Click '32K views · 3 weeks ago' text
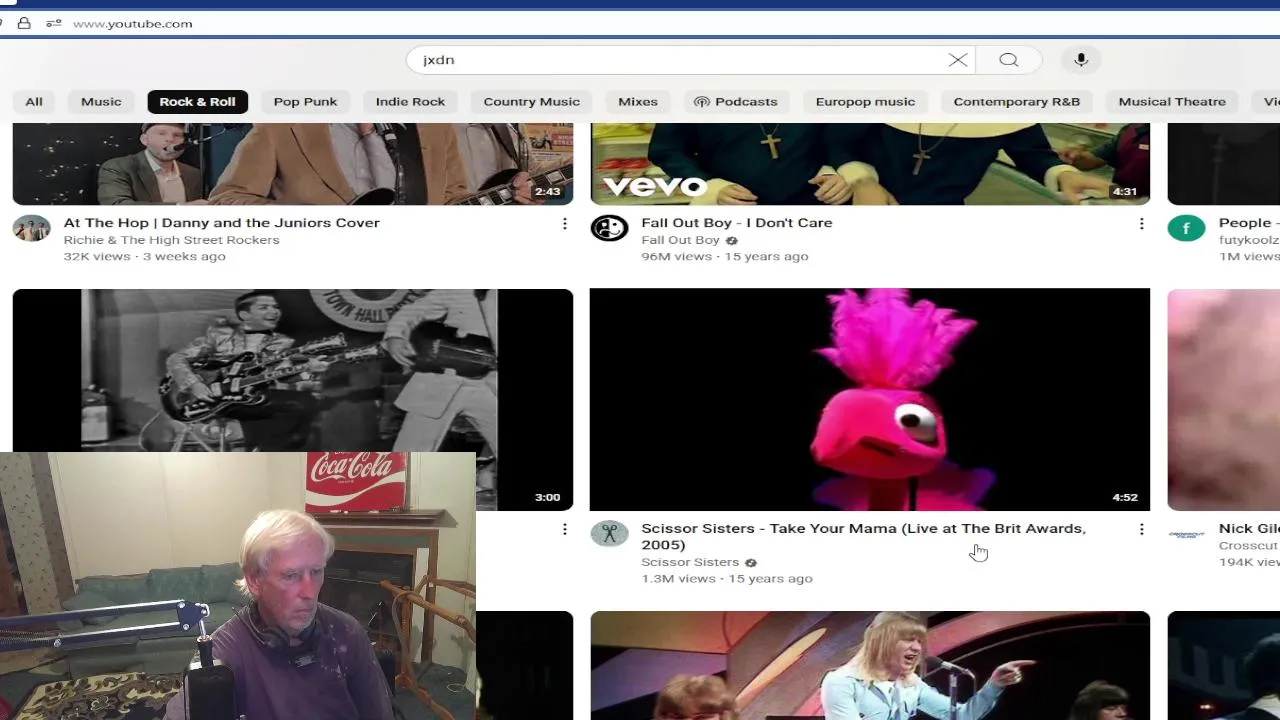This screenshot has height=720, width=1280. (144, 257)
